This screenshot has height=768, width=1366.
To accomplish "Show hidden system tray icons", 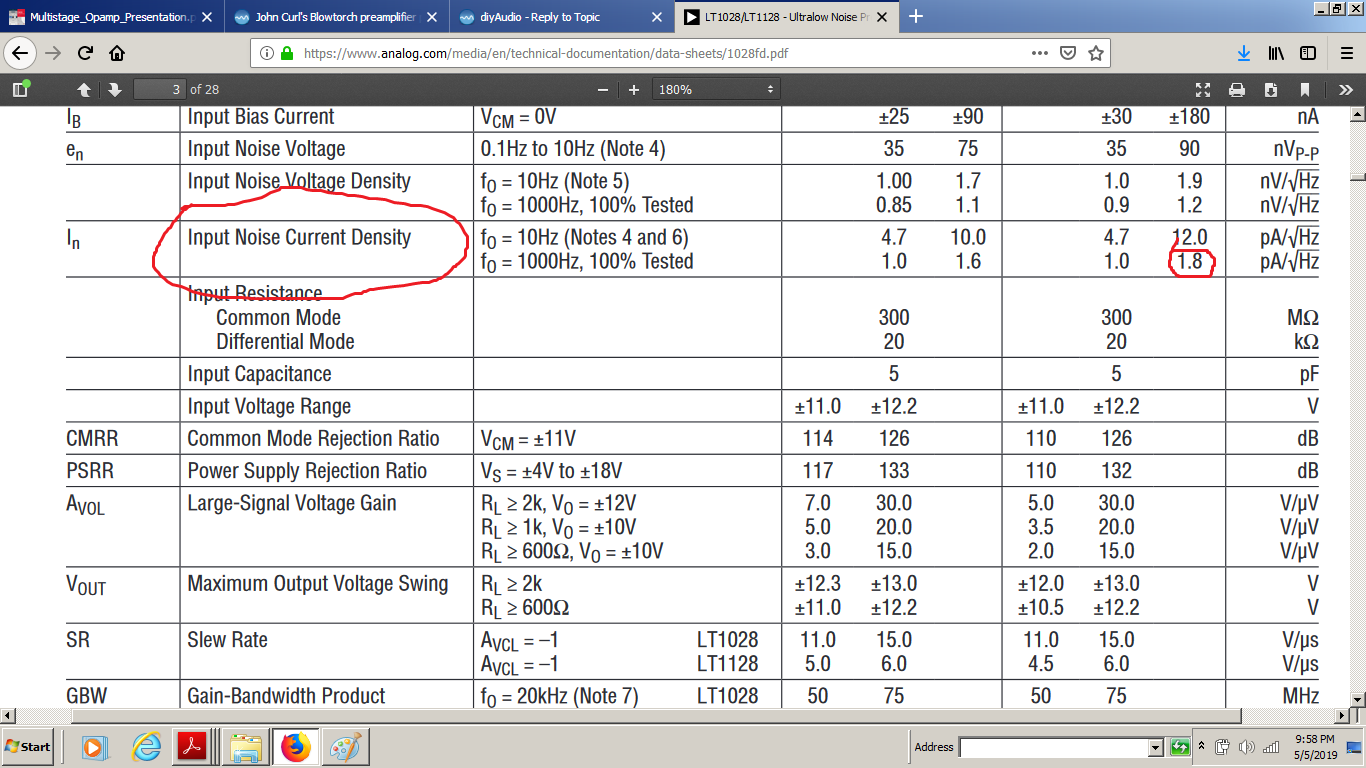I will click(x=1204, y=747).
